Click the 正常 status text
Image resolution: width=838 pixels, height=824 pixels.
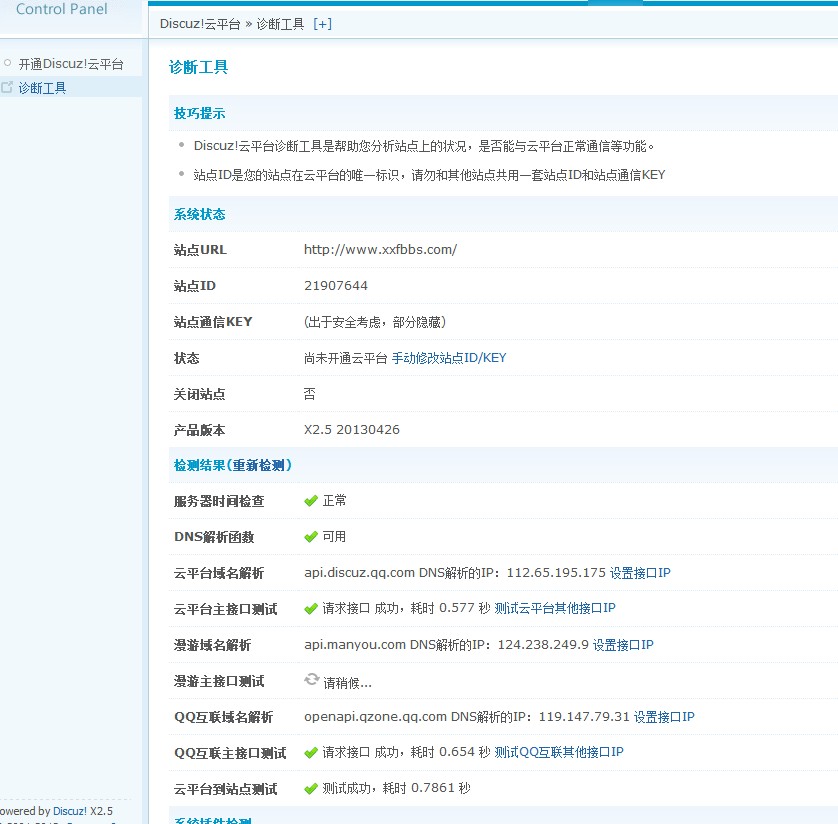click(x=335, y=501)
